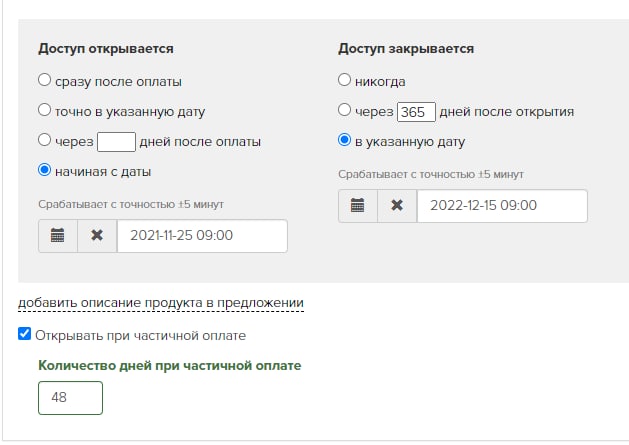
Task: Open calendar picker for access opening date
Action: tap(58, 236)
